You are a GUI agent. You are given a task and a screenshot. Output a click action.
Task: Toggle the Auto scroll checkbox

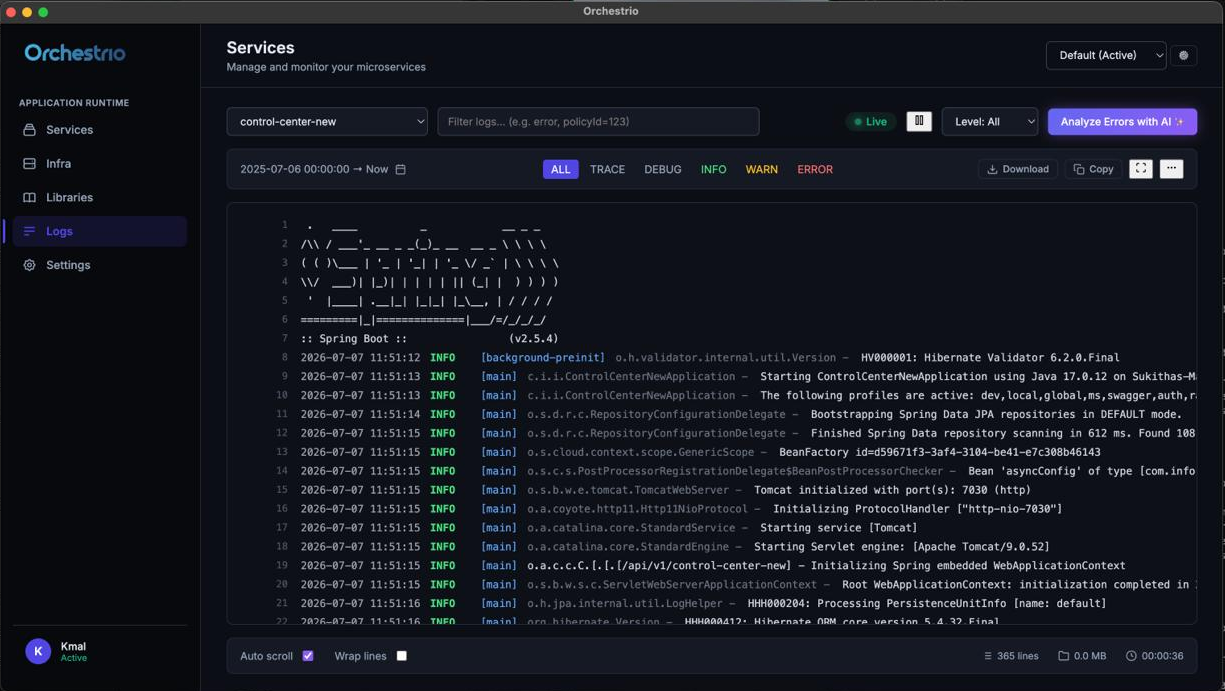[308, 656]
